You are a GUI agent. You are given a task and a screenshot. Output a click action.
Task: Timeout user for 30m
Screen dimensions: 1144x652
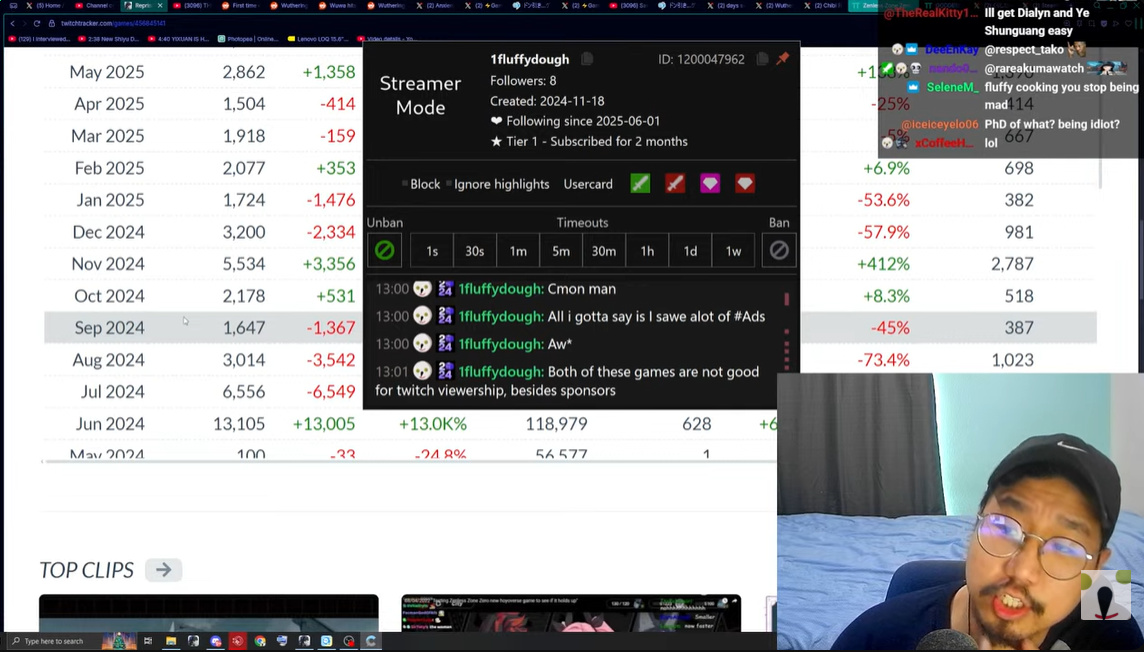click(603, 251)
